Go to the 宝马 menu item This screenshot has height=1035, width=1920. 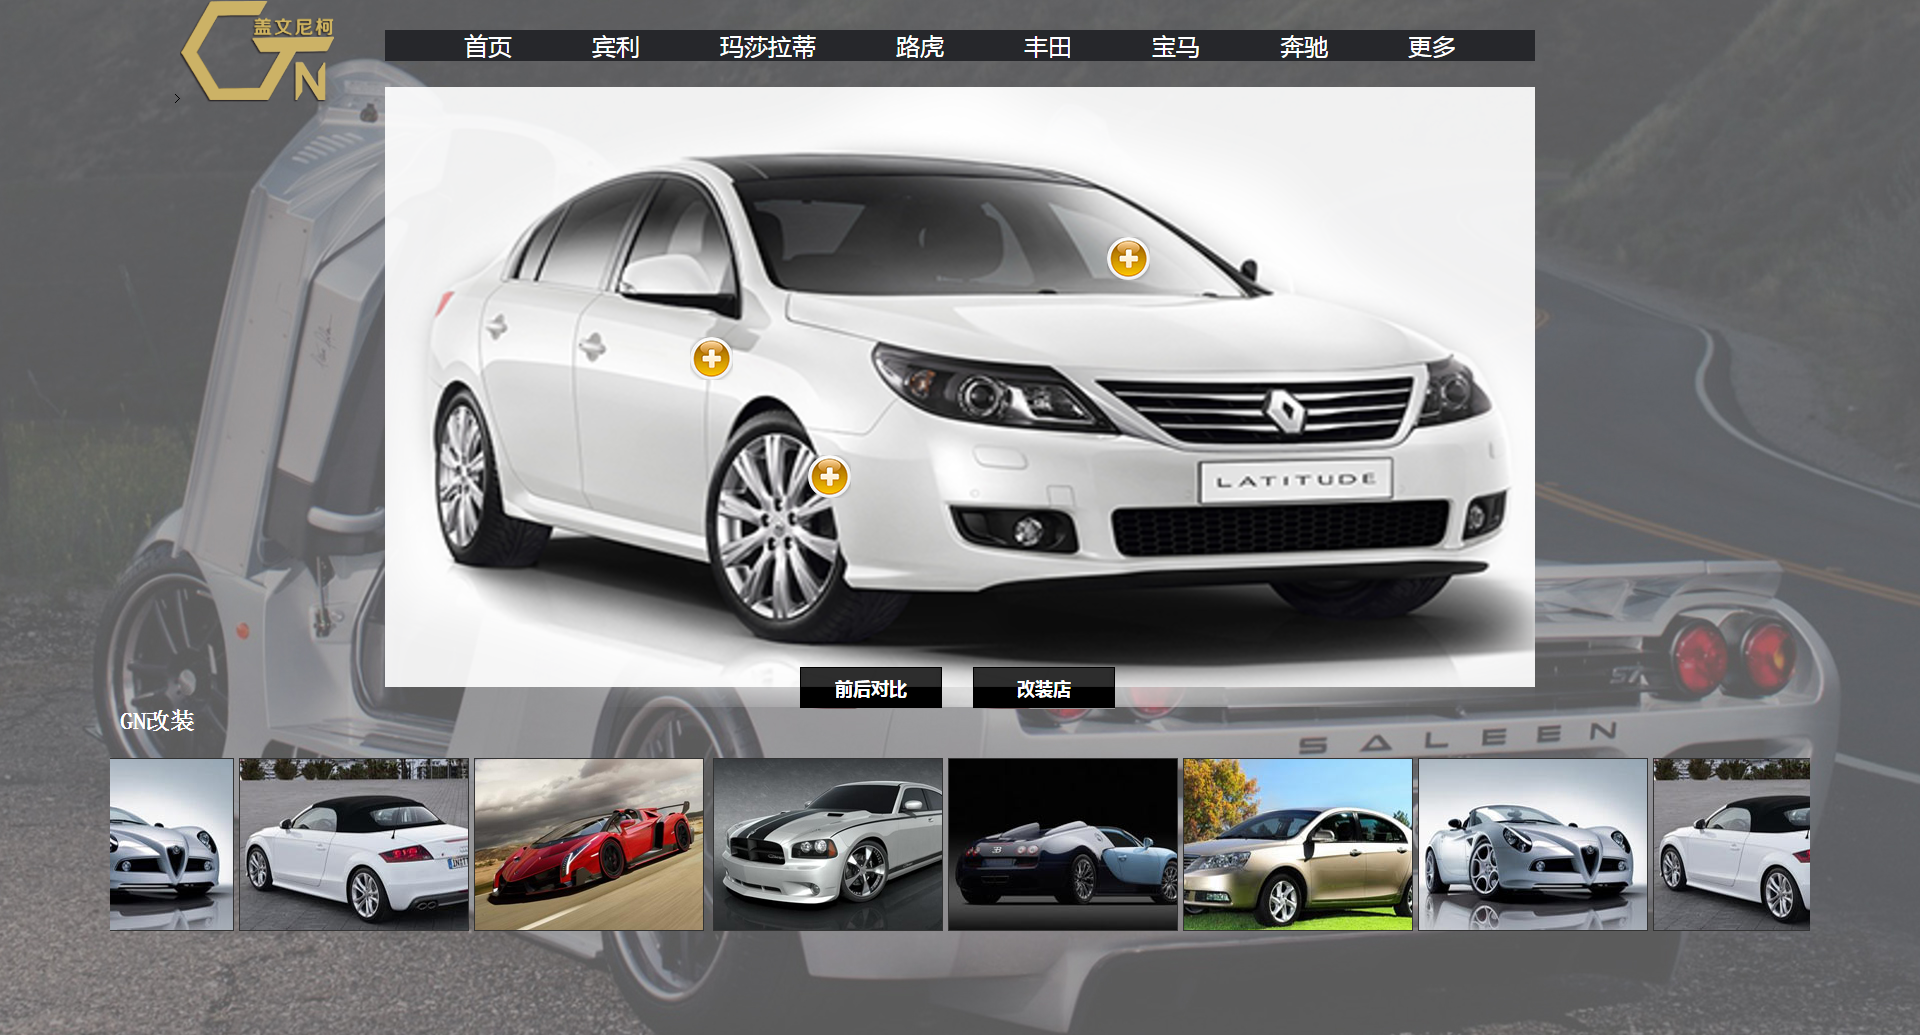(x=1176, y=47)
